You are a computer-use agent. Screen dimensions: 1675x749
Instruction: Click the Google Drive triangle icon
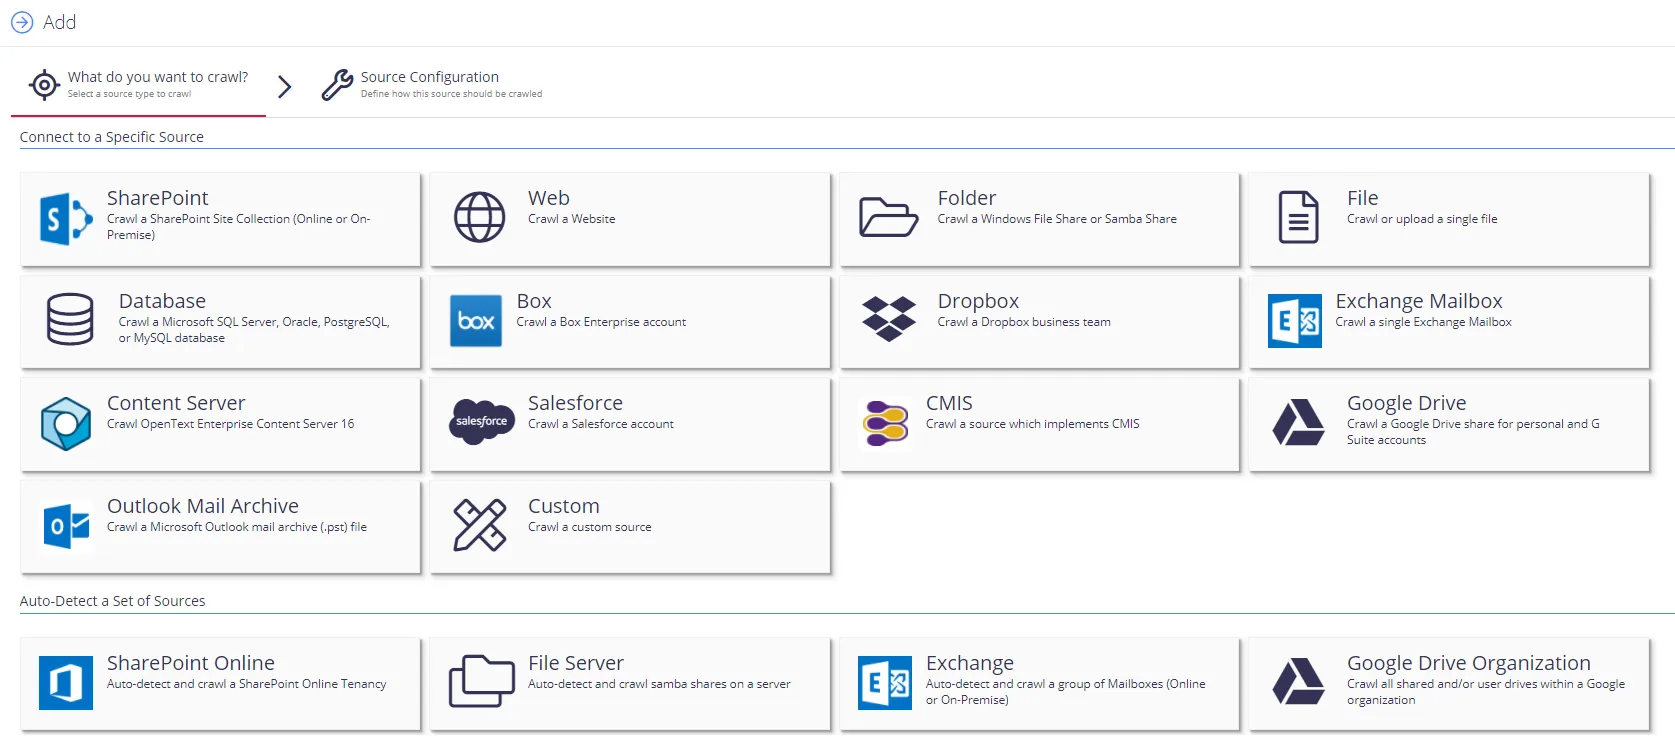point(1298,422)
